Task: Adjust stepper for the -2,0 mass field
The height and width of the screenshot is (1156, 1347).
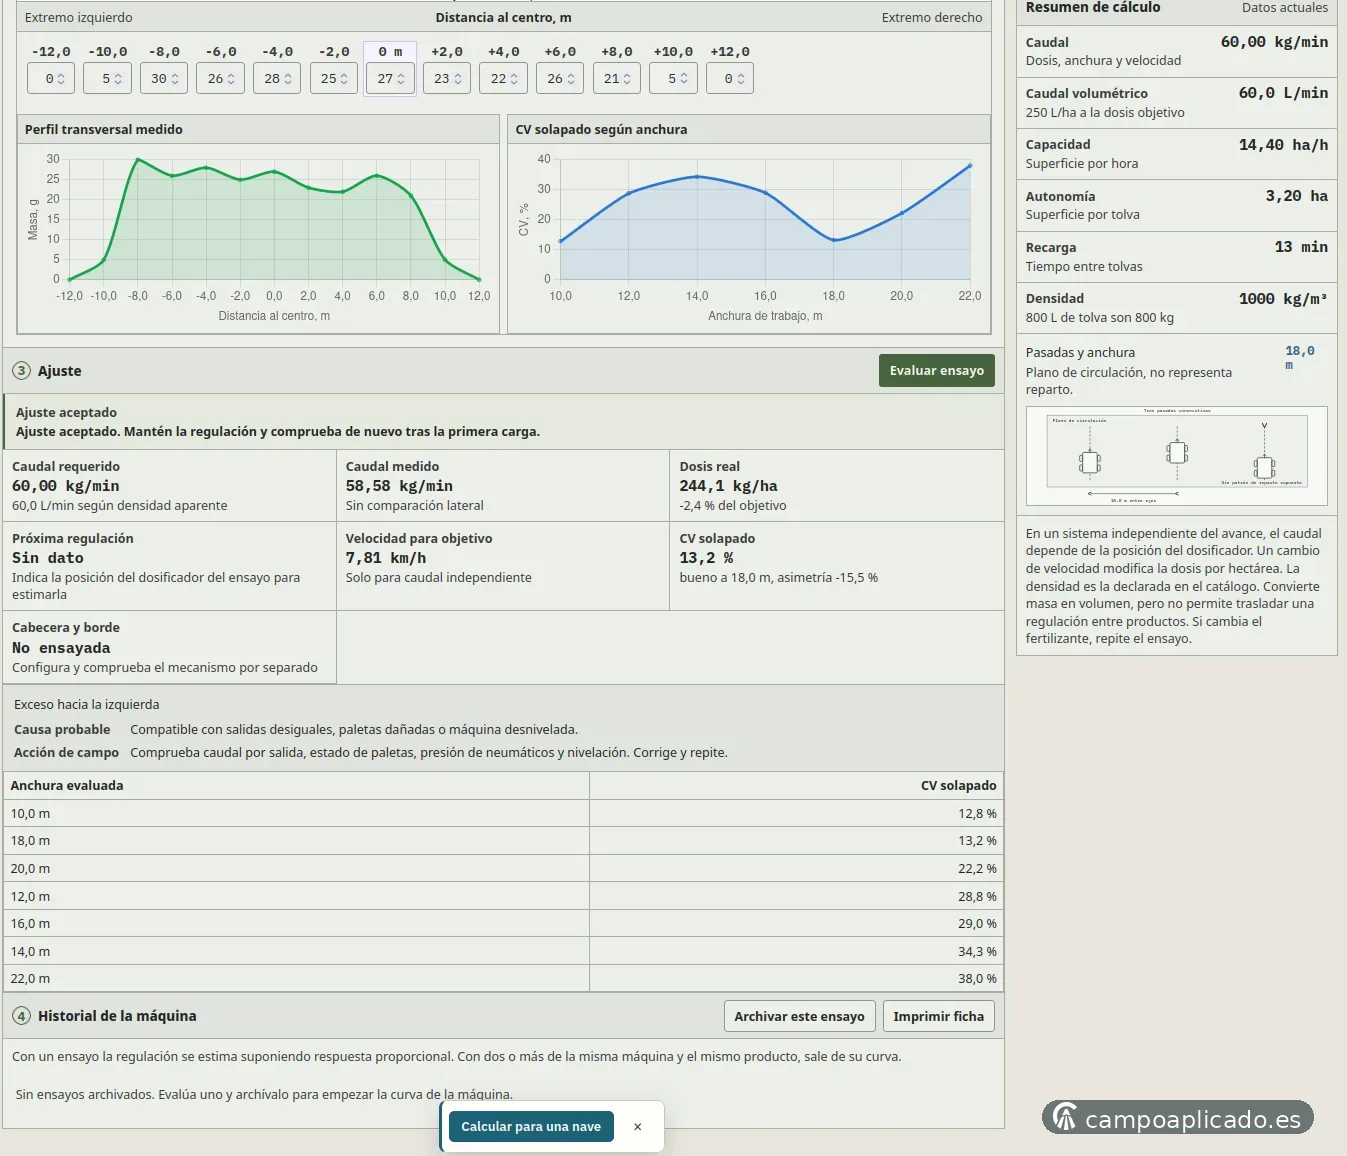Action: click(344, 79)
